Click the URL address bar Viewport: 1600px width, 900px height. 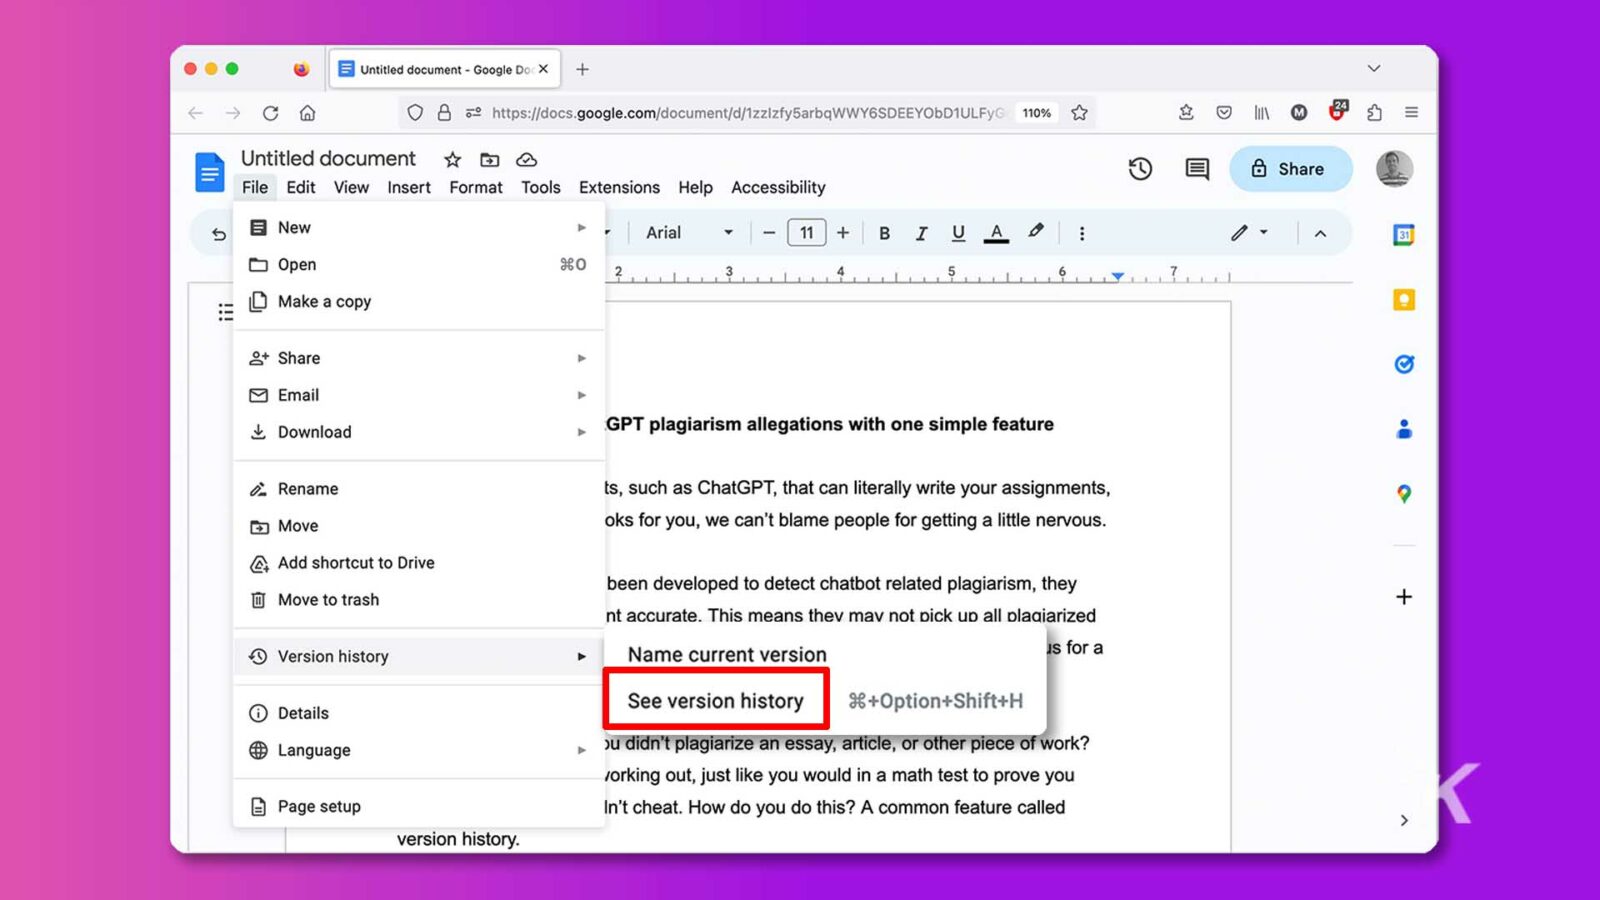click(747, 113)
